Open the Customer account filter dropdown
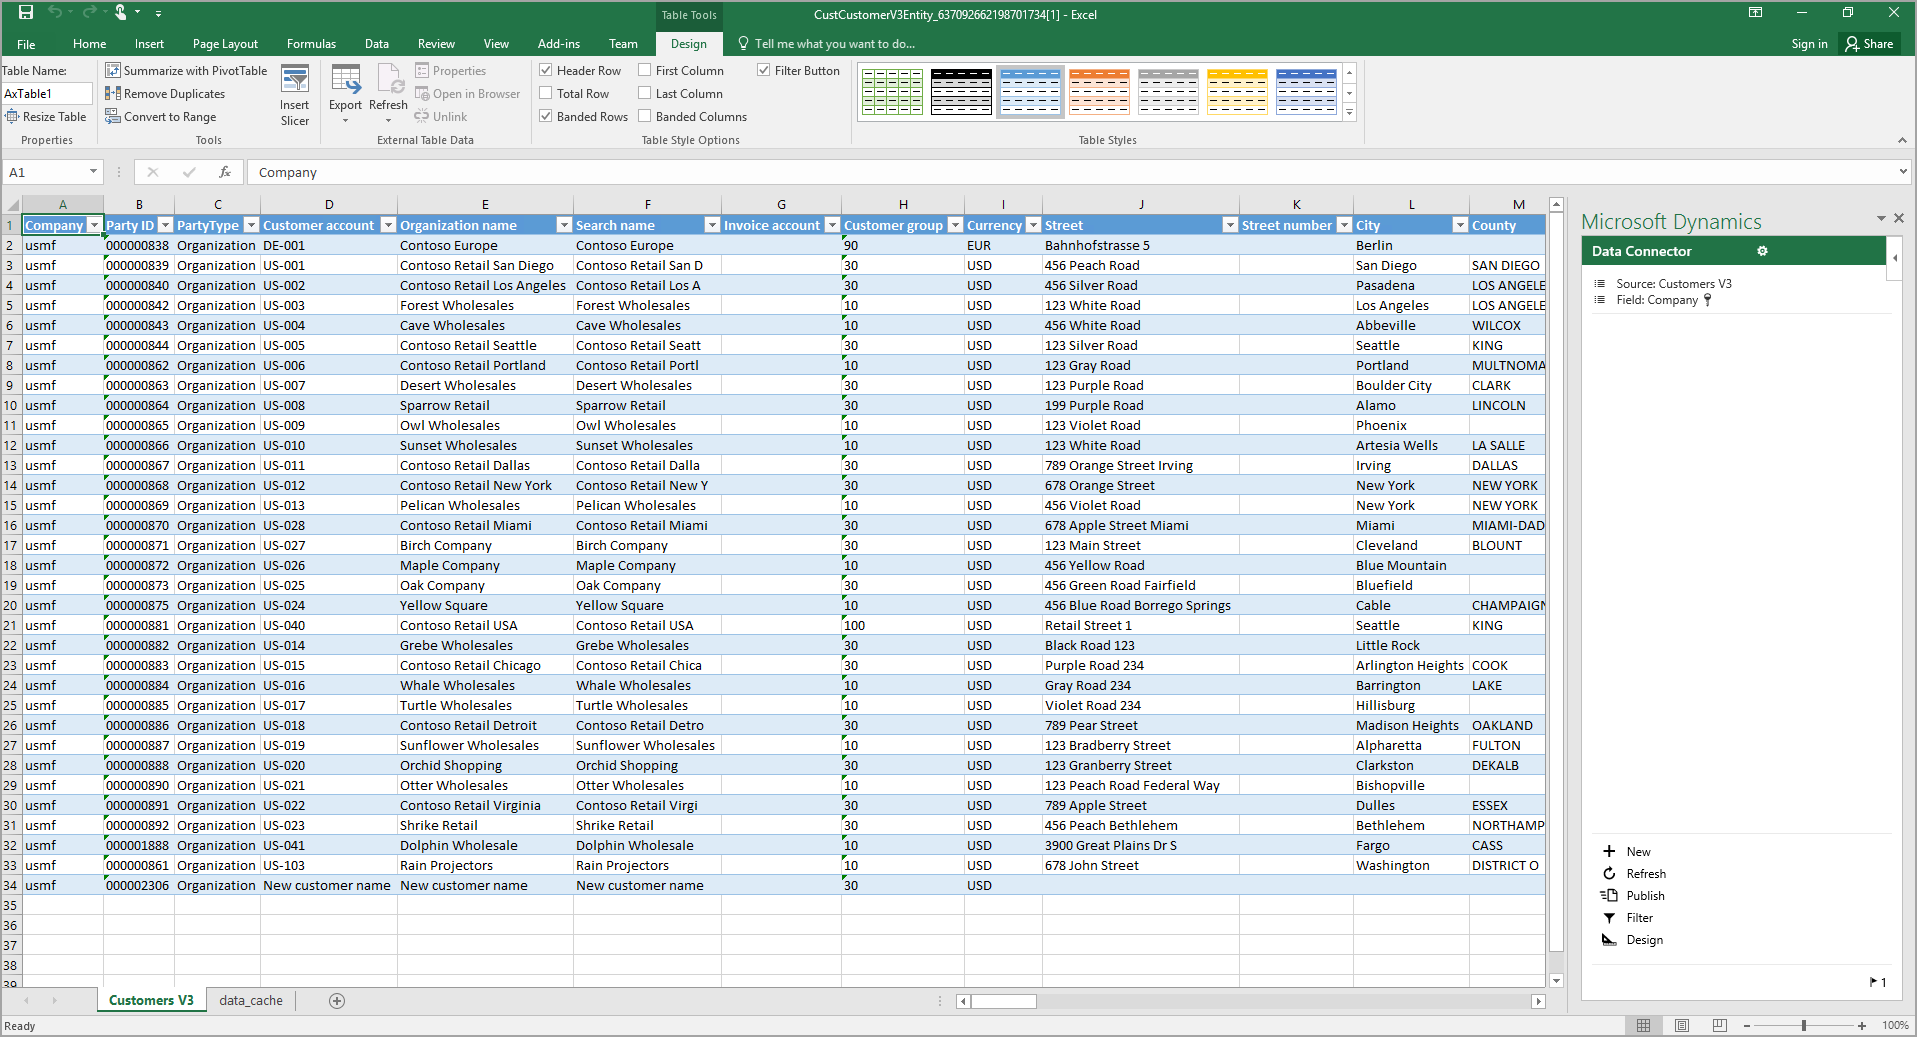The width and height of the screenshot is (1917, 1037). point(388,225)
